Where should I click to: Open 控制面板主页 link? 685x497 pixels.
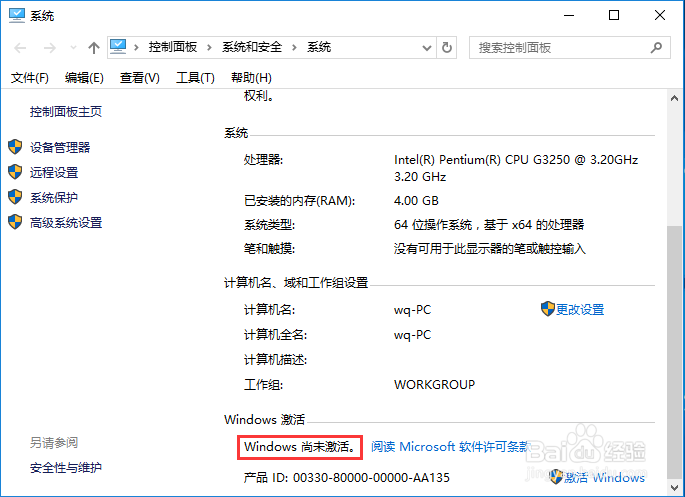[x=66, y=112]
